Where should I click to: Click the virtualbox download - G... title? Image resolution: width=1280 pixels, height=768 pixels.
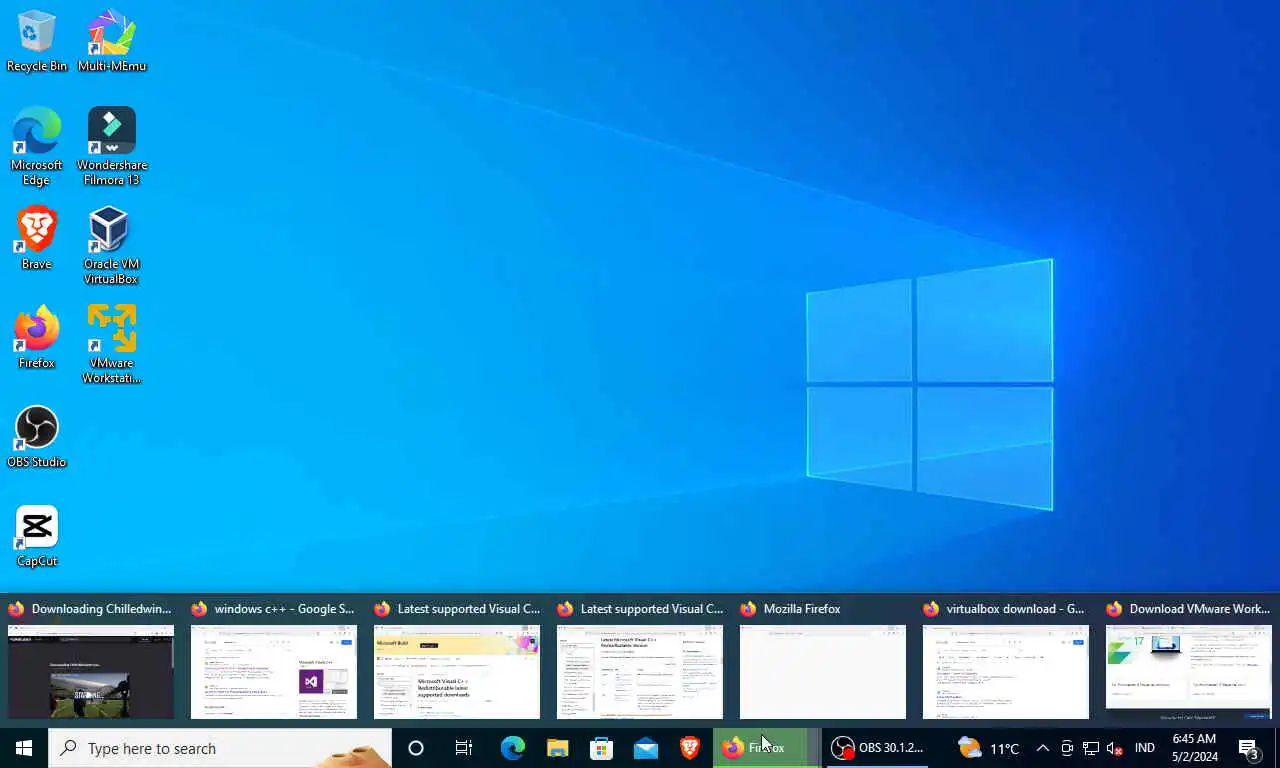coord(1015,608)
